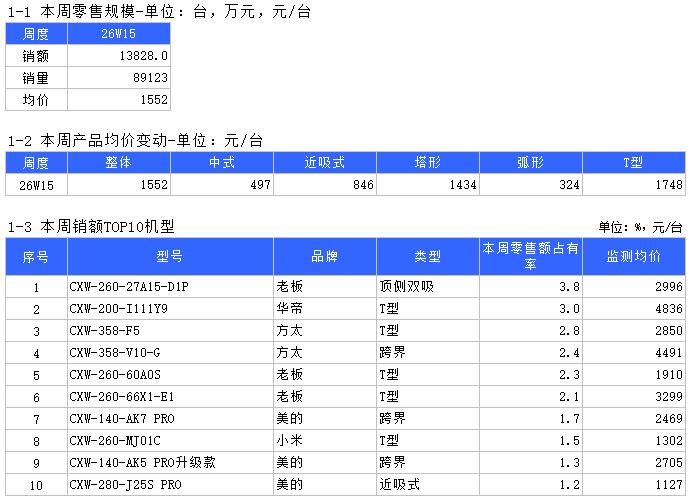The height and width of the screenshot is (503, 691).
Task: Select model CXW-140-AK5 PRO升级款
Action: tap(142, 462)
